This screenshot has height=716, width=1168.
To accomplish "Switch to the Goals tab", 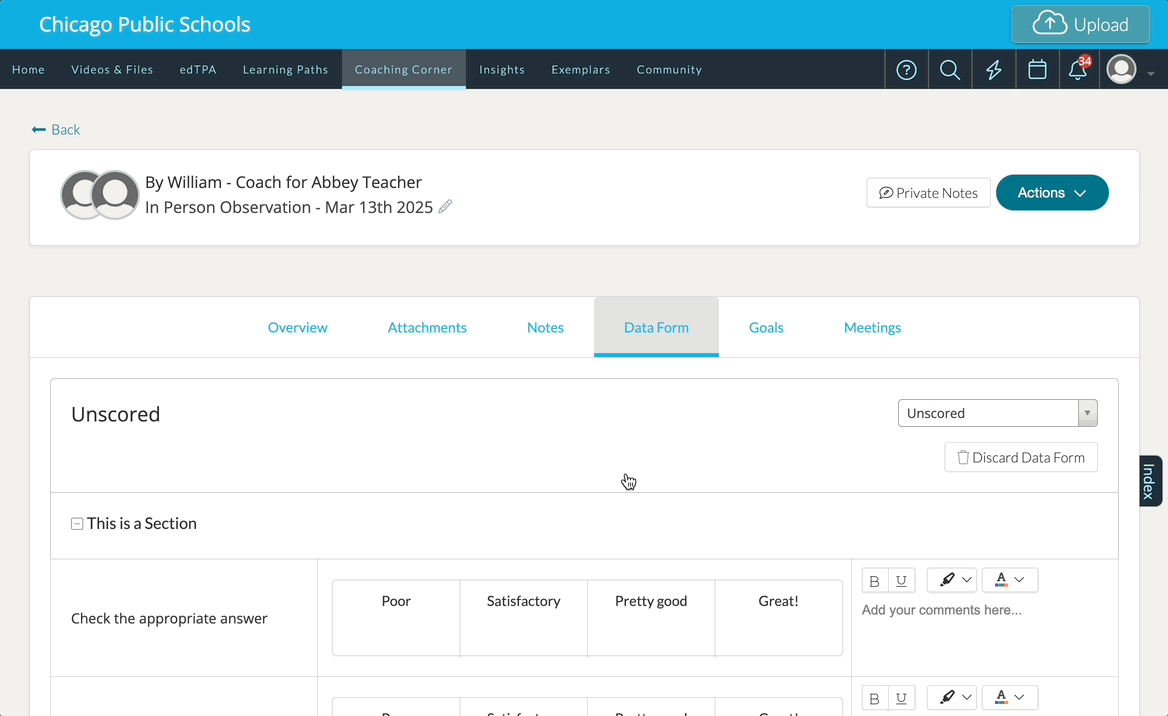I will pos(766,327).
